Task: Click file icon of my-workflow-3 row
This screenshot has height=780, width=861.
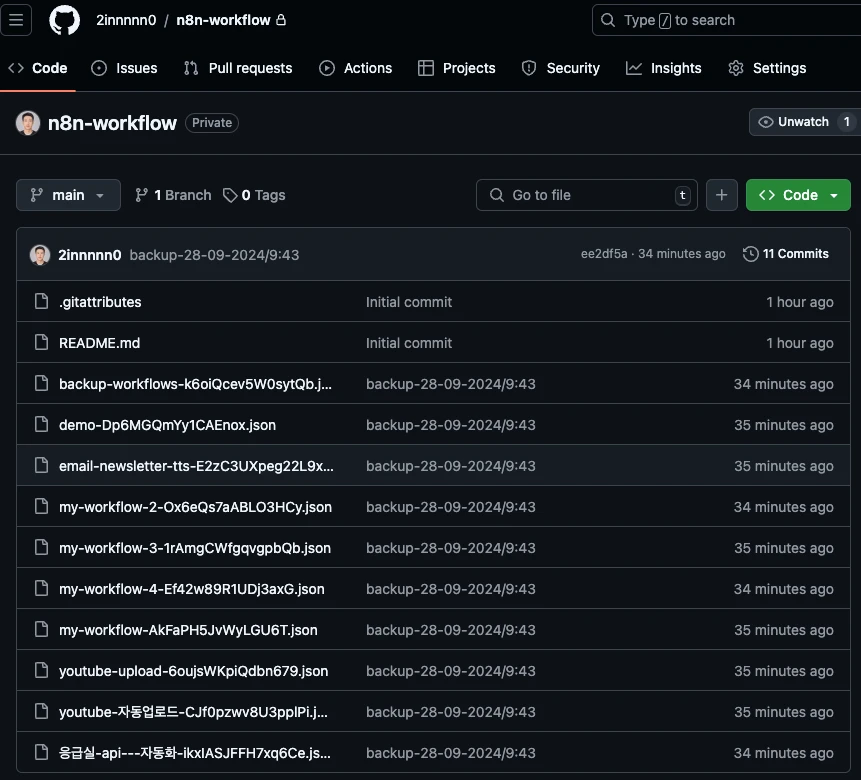Action: point(41,548)
